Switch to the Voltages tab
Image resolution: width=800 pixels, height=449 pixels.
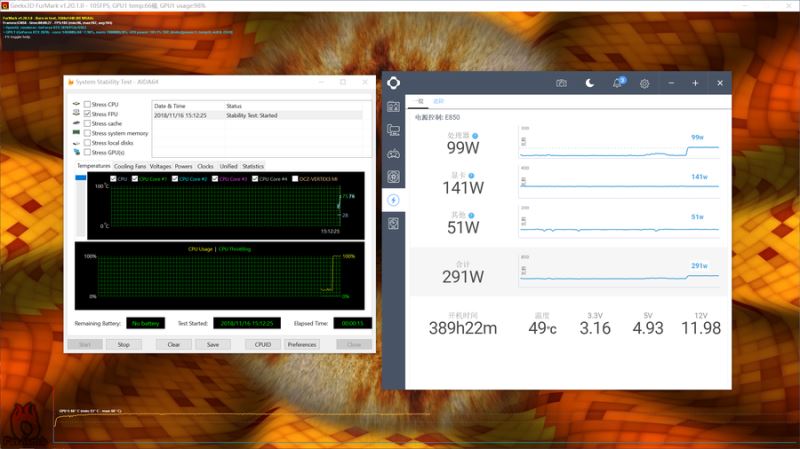coord(160,166)
